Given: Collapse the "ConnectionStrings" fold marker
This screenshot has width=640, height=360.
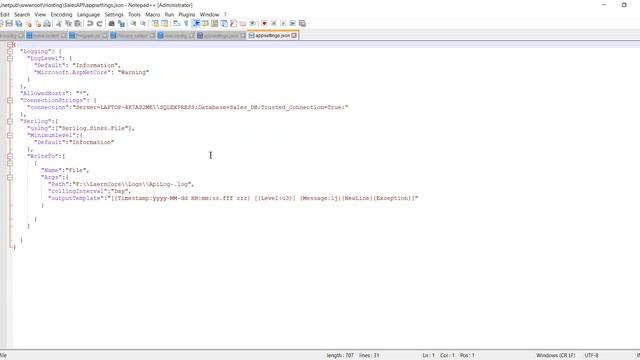Looking at the screenshot, I should click(x=10, y=100).
